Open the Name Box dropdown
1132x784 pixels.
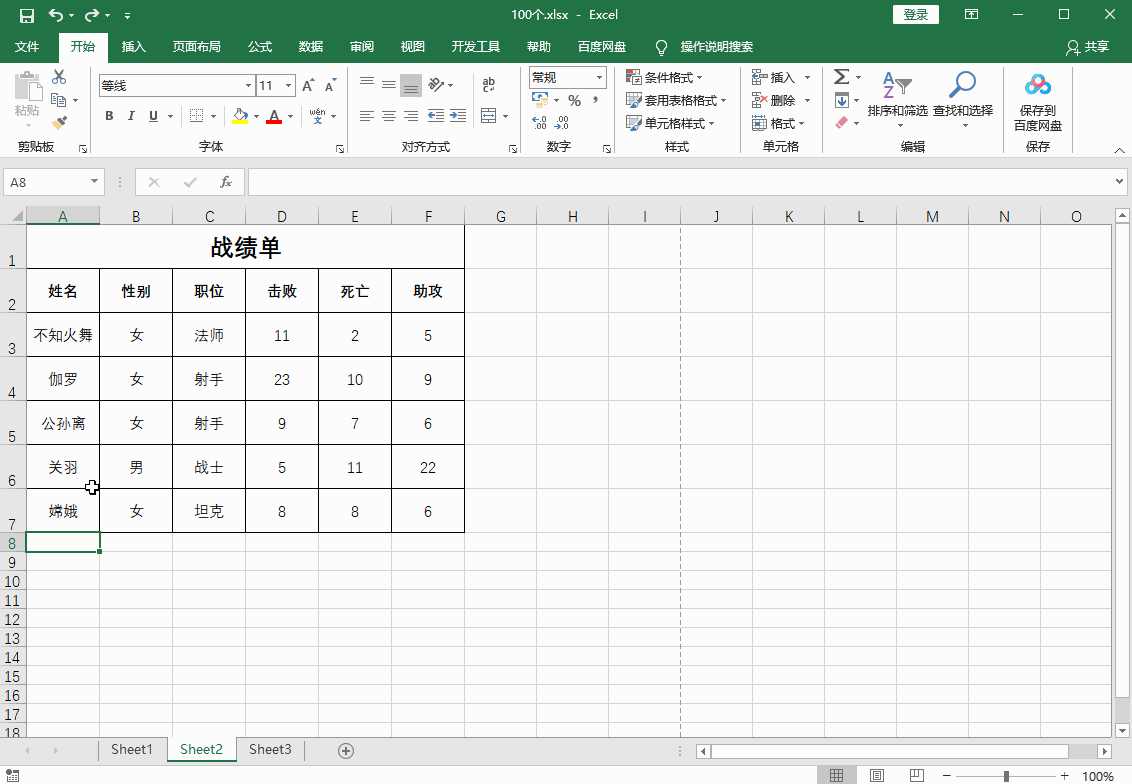tap(94, 182)
